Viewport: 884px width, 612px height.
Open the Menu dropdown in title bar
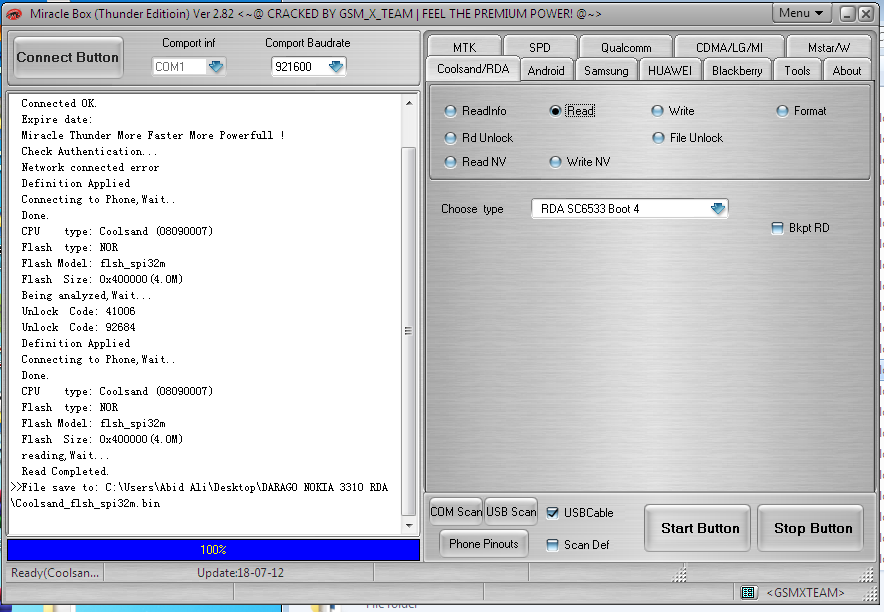pyautogui.click(x=801, y=13)
